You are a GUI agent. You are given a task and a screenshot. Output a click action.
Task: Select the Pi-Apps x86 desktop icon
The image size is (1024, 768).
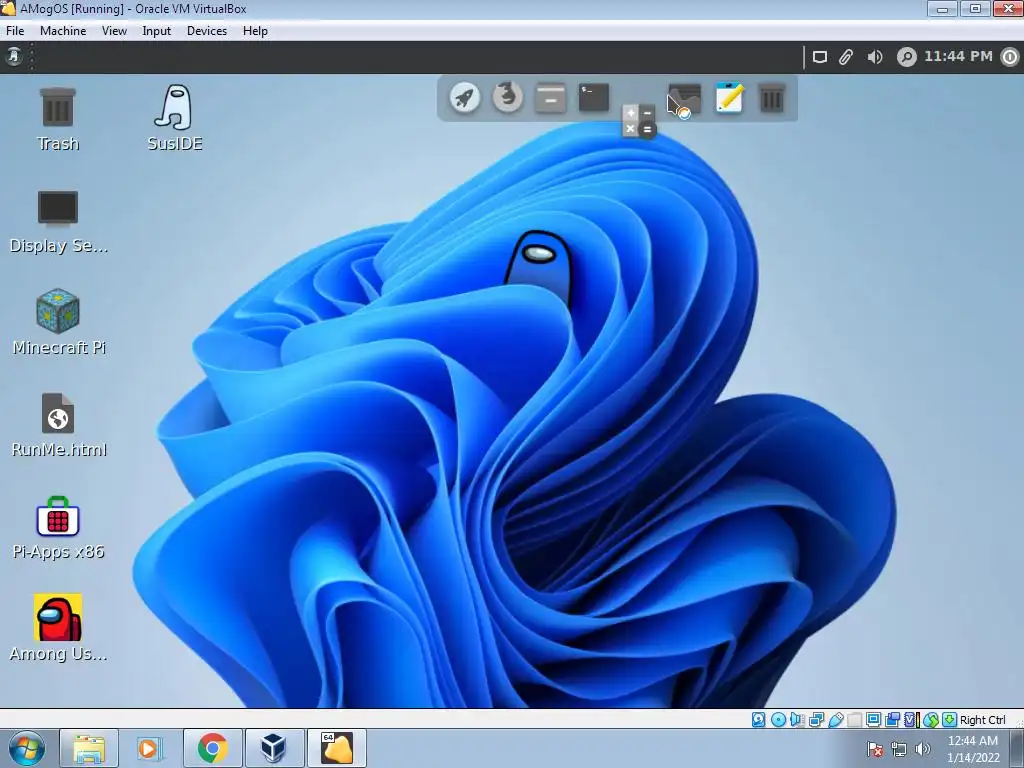click(58, 528)
